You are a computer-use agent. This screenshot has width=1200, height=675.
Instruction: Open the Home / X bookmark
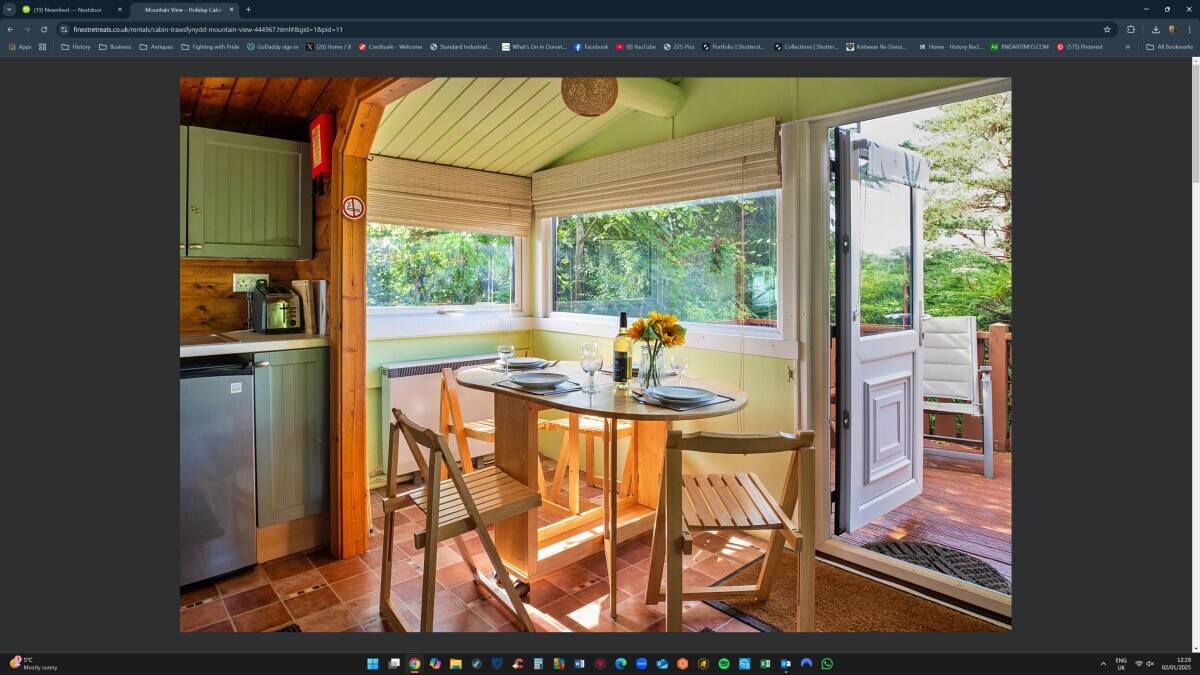[x=329, y=46]
